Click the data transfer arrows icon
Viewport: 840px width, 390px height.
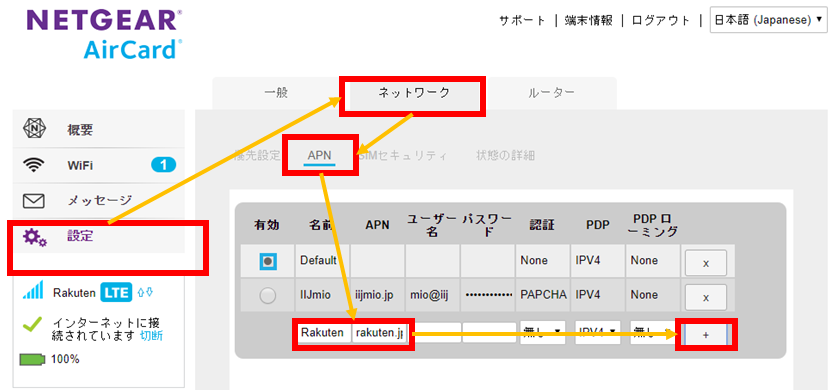pos(145,292)
